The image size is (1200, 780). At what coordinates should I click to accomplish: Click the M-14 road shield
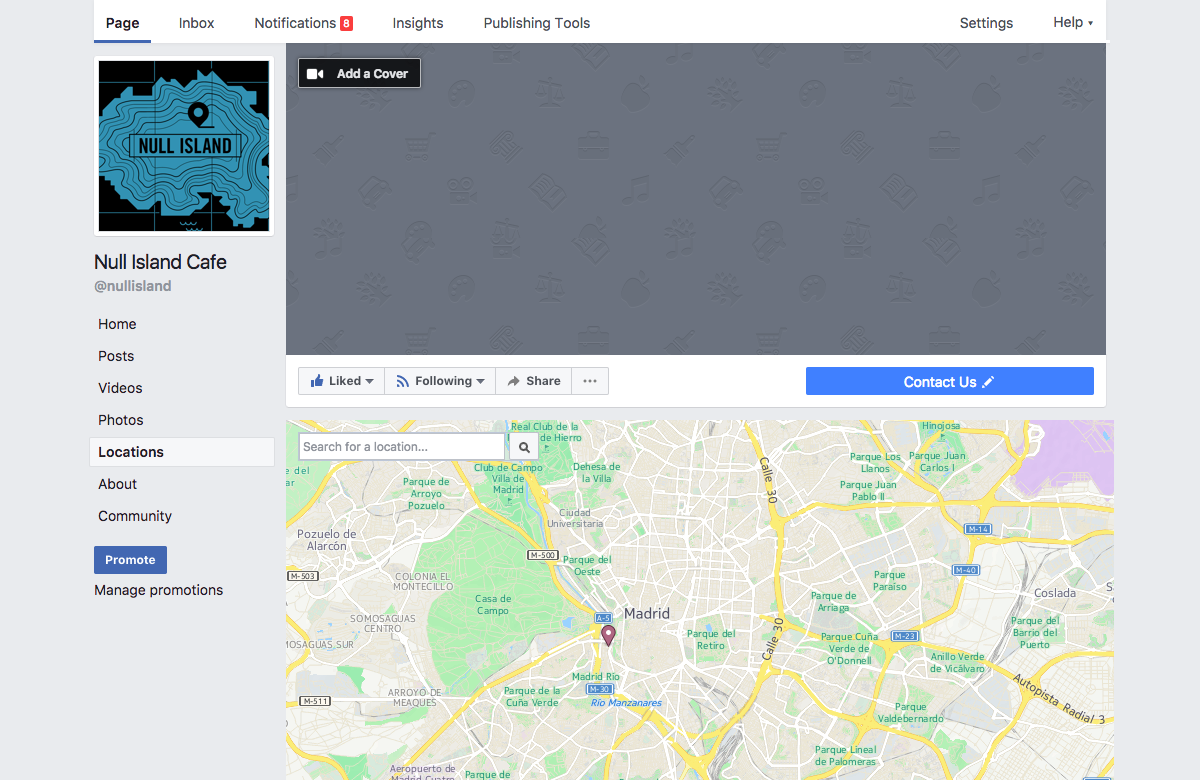click(978, 528)
